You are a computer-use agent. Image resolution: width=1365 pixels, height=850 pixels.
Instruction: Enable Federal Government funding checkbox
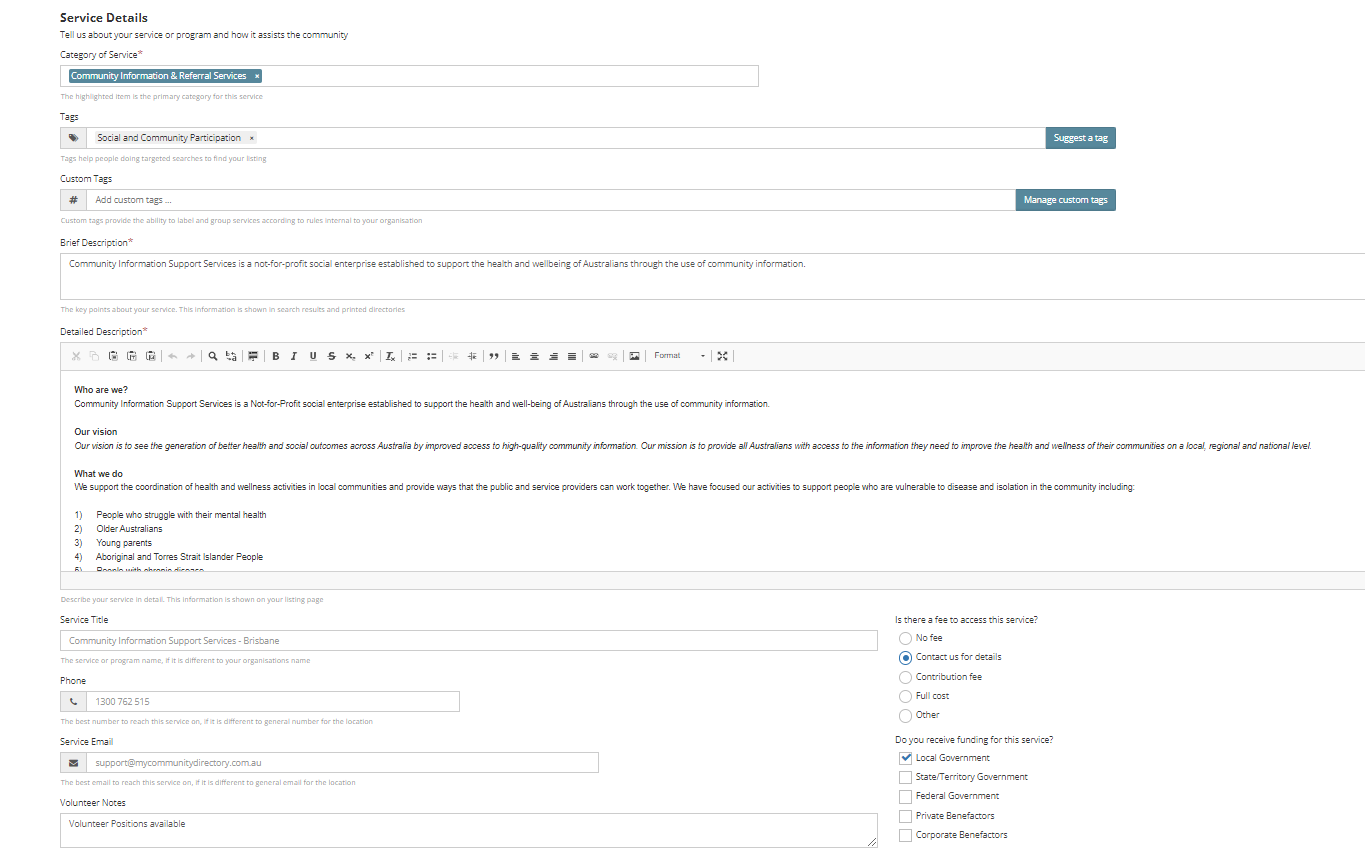[x=906, y=796]
